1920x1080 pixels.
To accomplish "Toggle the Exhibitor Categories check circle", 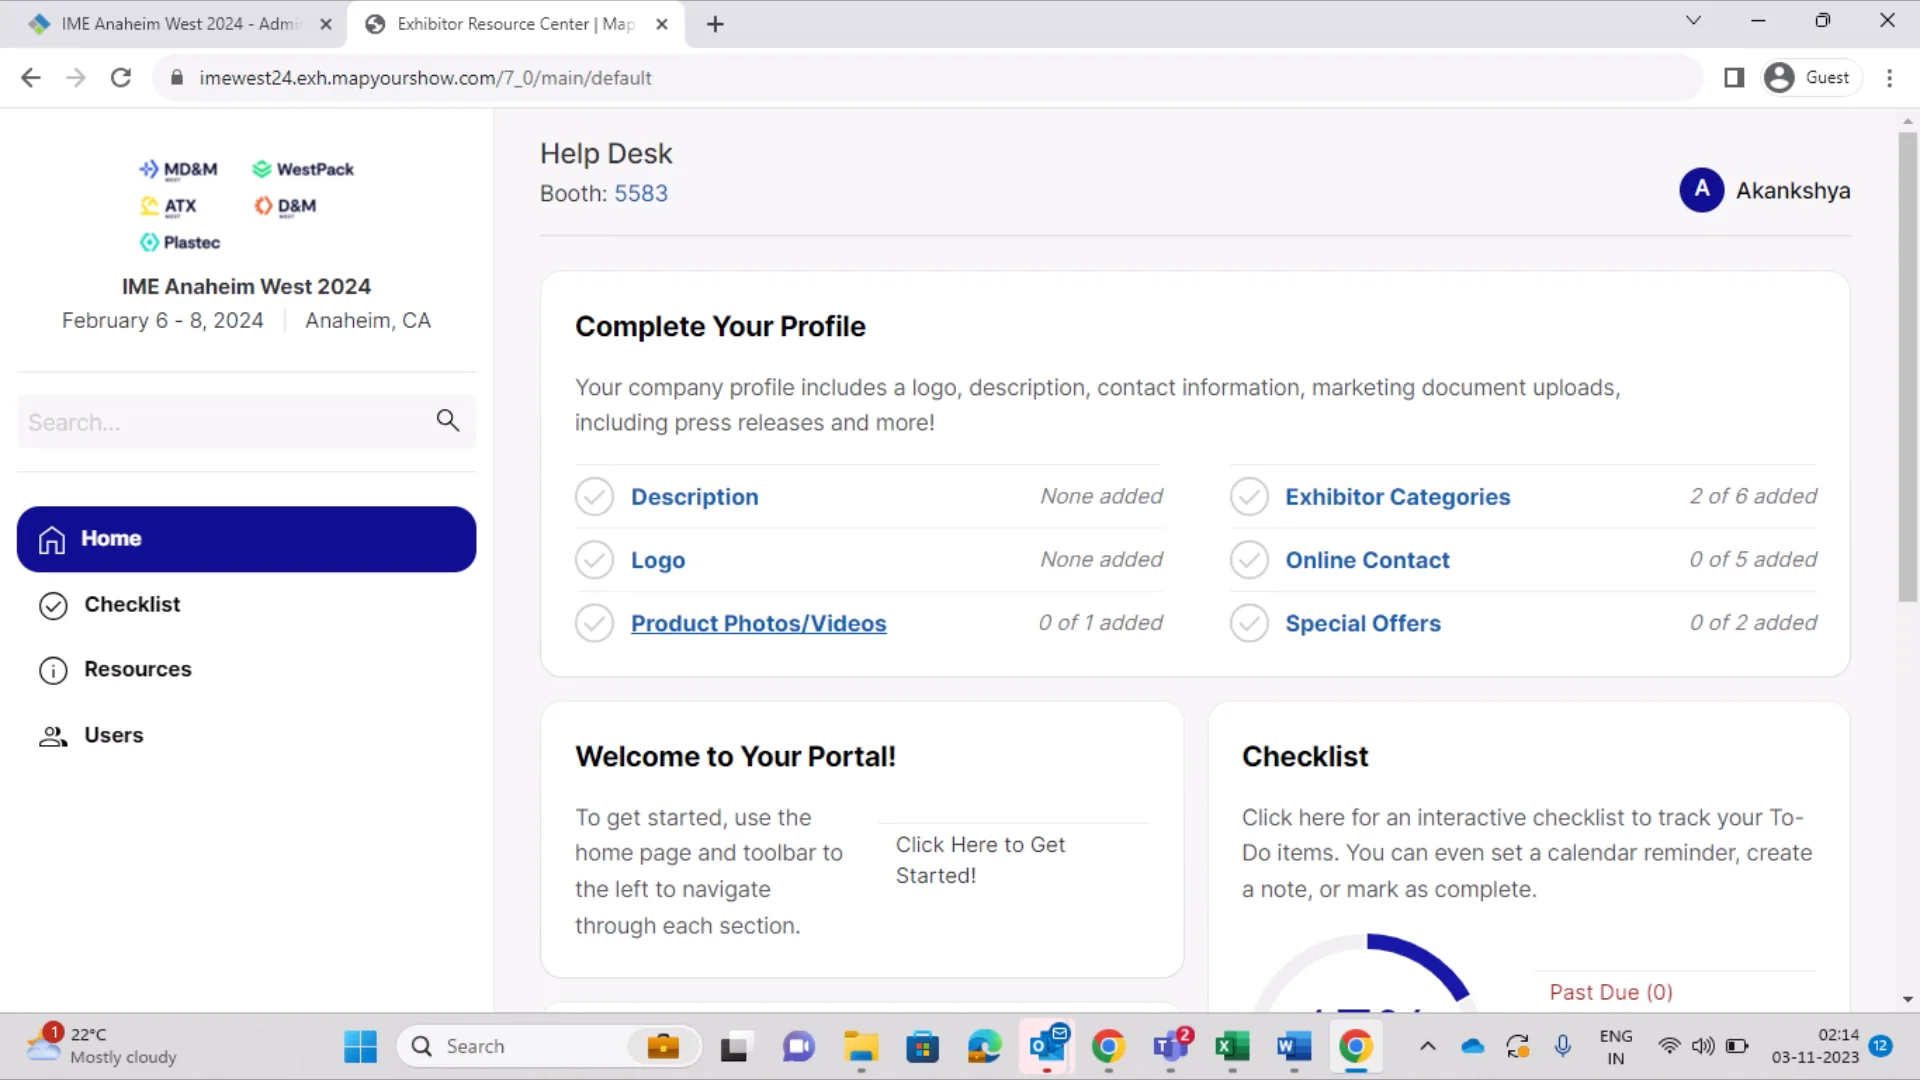I will click(x=1249, y=497).
